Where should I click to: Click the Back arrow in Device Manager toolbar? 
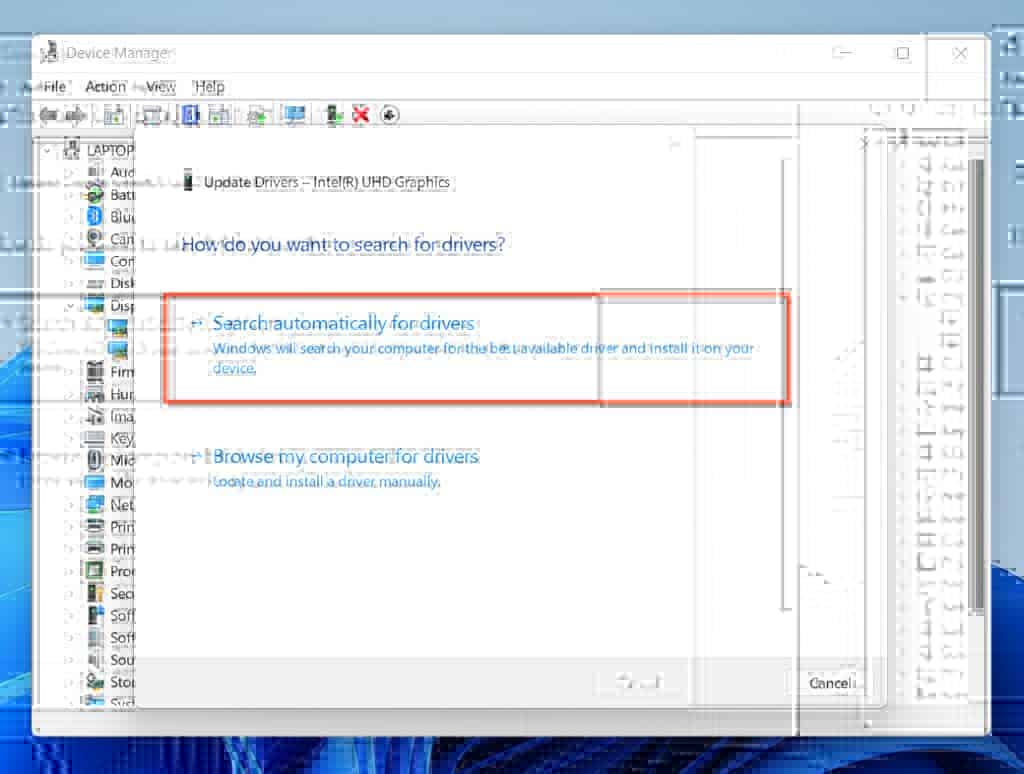49,116
